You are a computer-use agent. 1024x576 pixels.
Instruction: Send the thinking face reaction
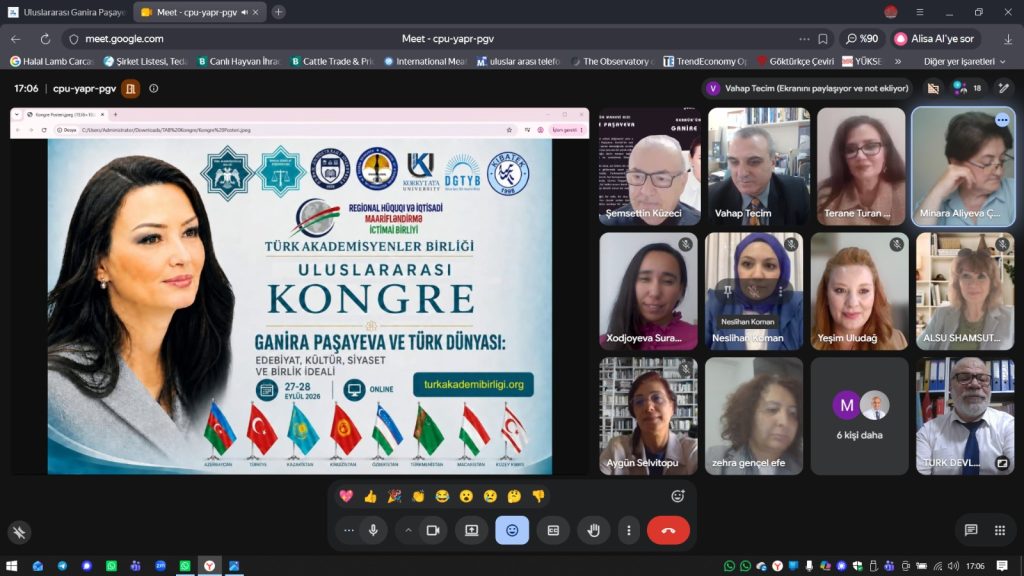click(515, 496)
